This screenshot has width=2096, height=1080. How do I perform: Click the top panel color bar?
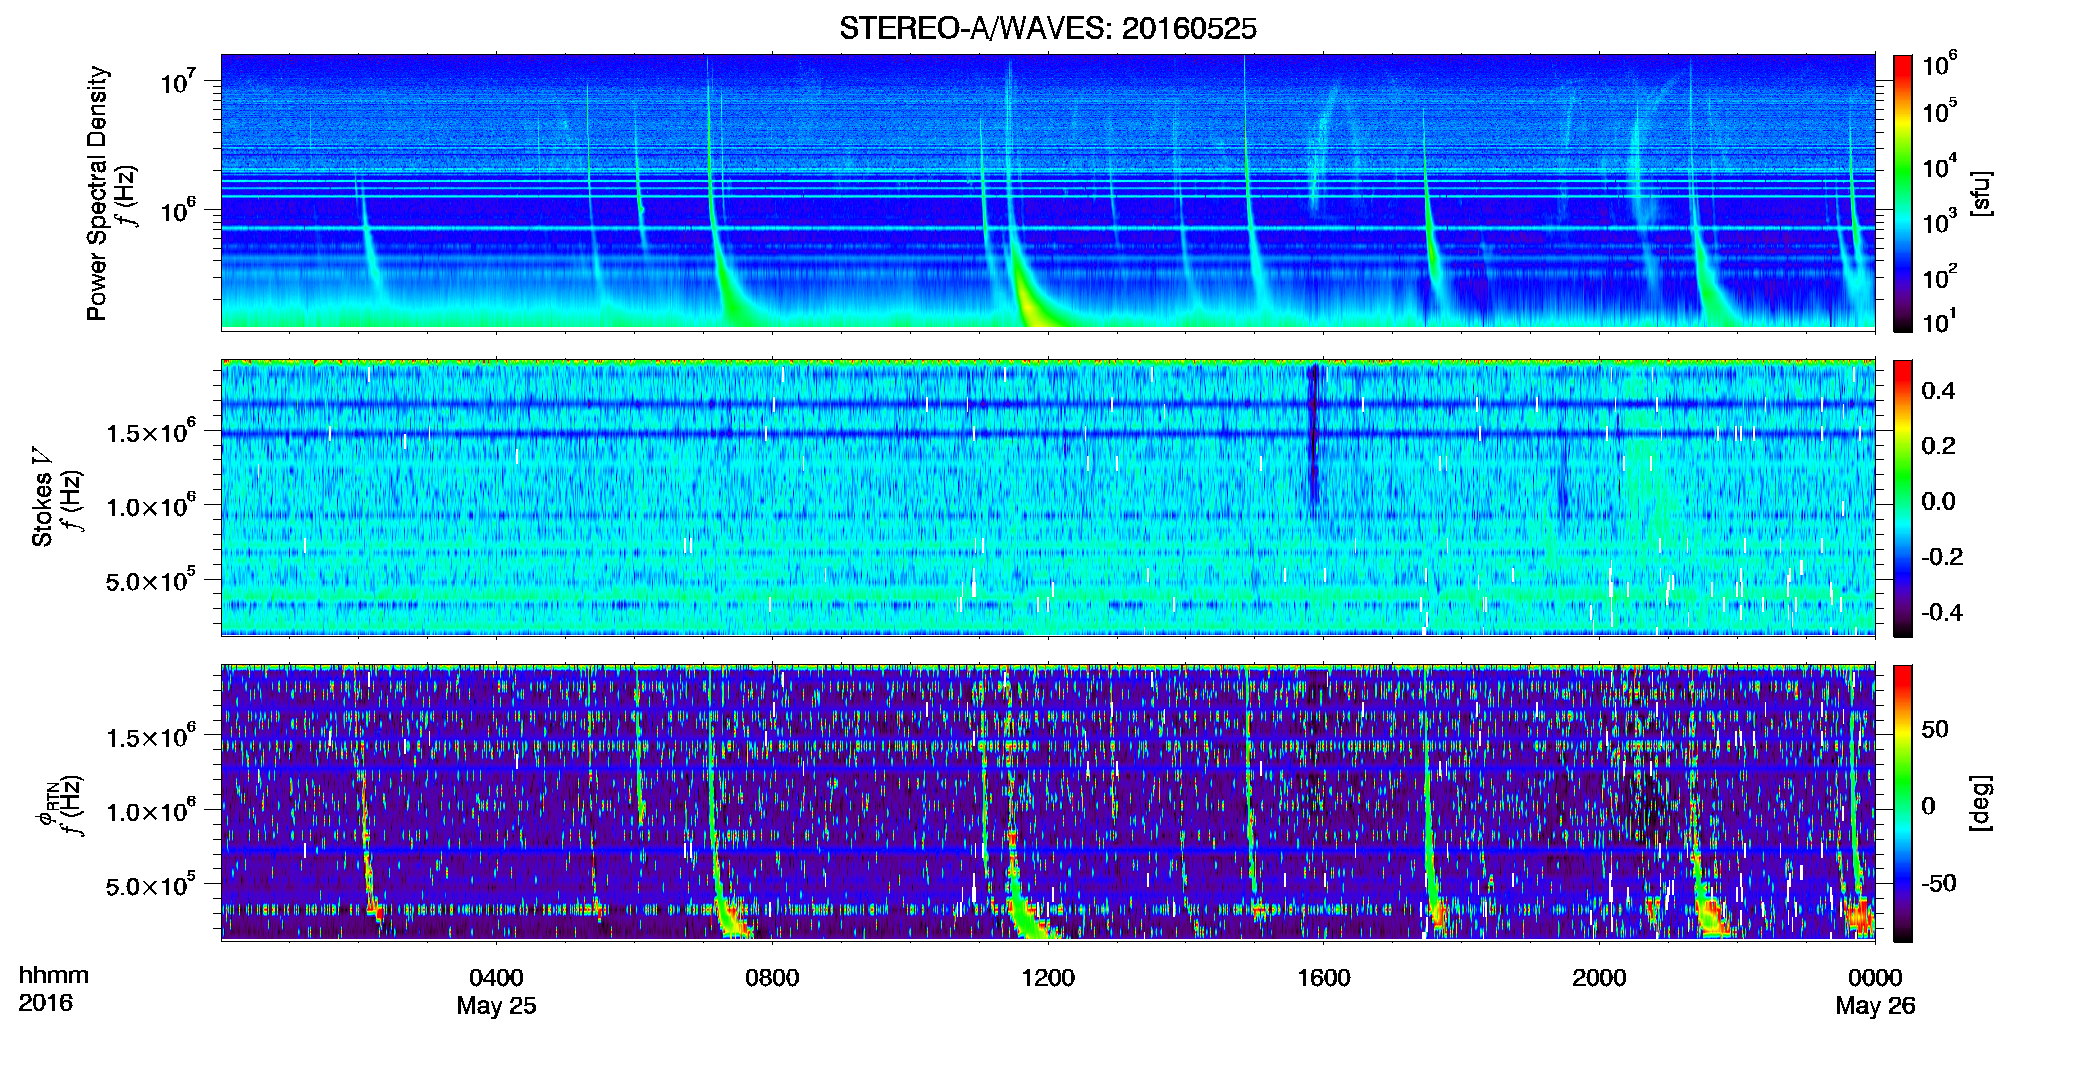1903,193
